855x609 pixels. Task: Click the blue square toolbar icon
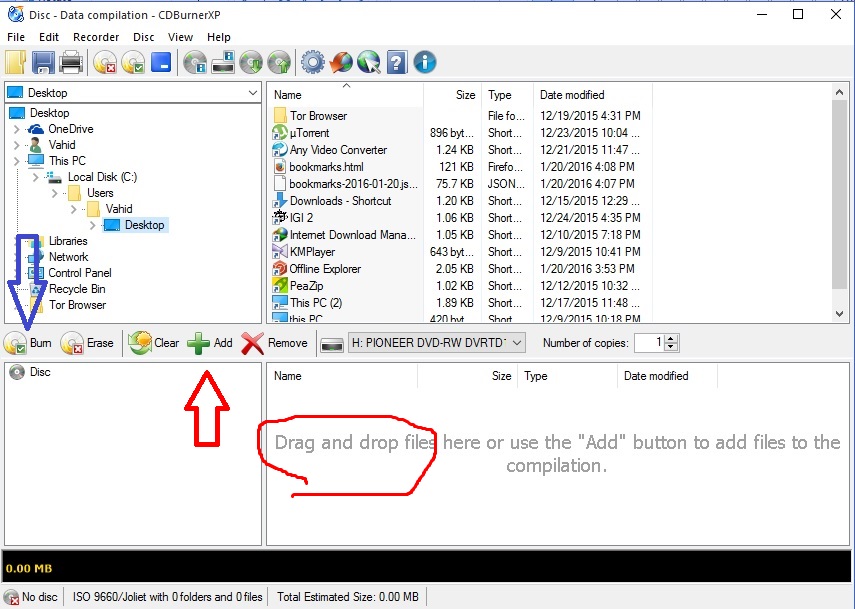pyautogui.click(x=161, y=62)
